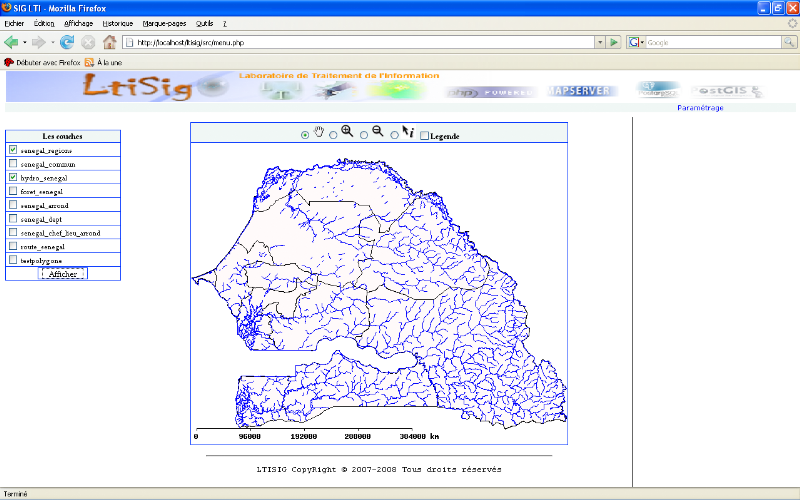The height and width of the screenshot is (500, 800).
Task: Open the Affichage menu
Action: pyautogui.click(x=78, y=22)
